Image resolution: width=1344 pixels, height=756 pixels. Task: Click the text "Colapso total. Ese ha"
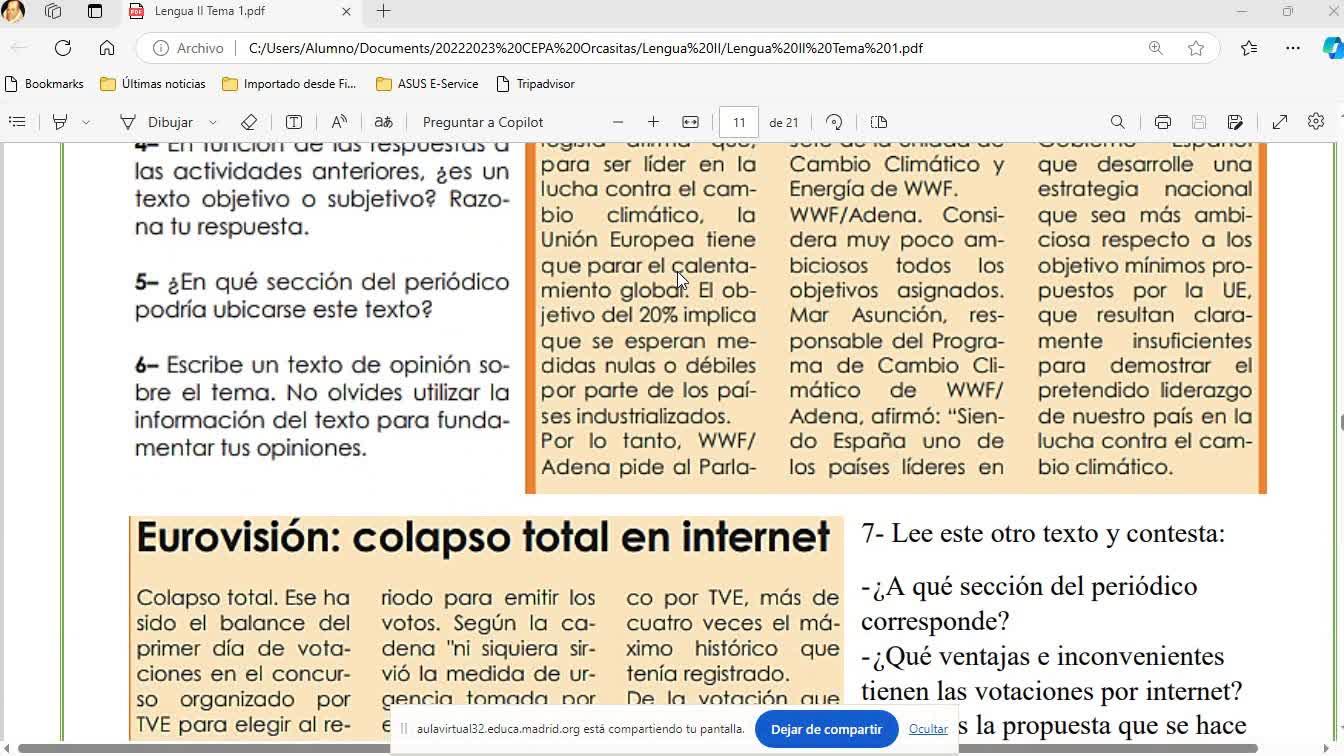pos(243,598)
